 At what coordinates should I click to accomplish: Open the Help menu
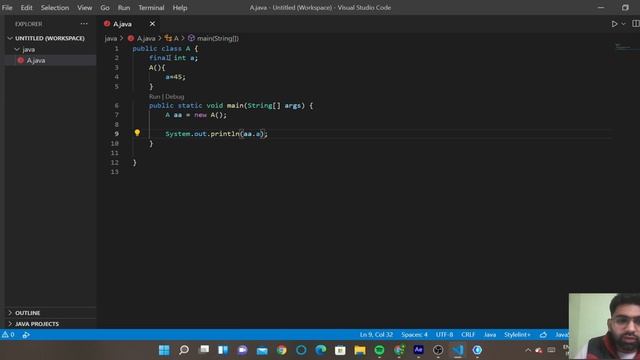click(180, 8)
